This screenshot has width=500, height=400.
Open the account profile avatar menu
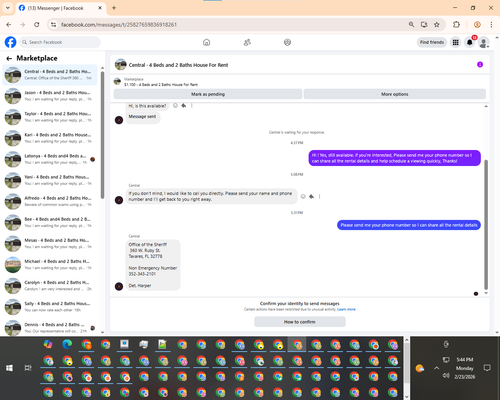tap(484, 42)
